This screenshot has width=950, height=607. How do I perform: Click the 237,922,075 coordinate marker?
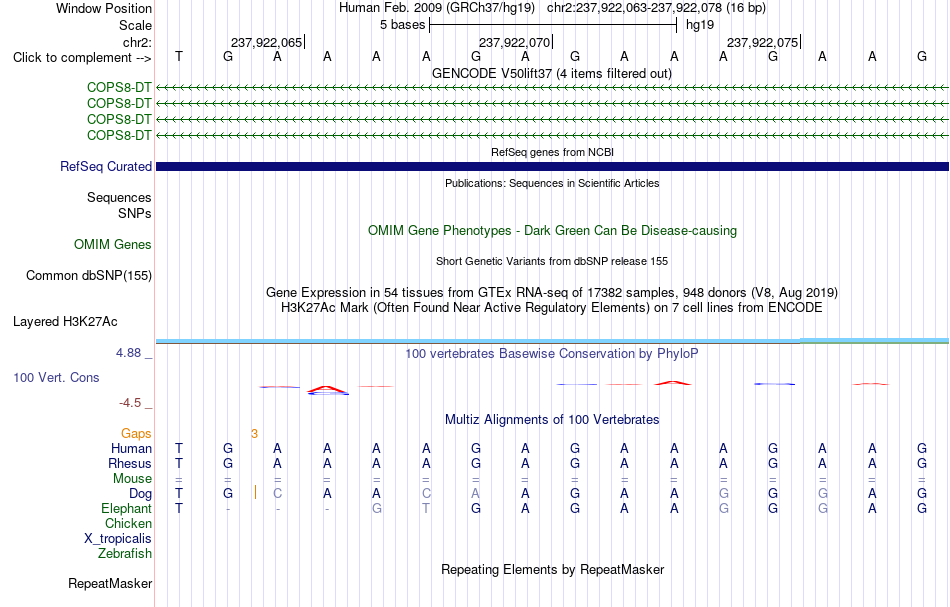pos(763,42)
